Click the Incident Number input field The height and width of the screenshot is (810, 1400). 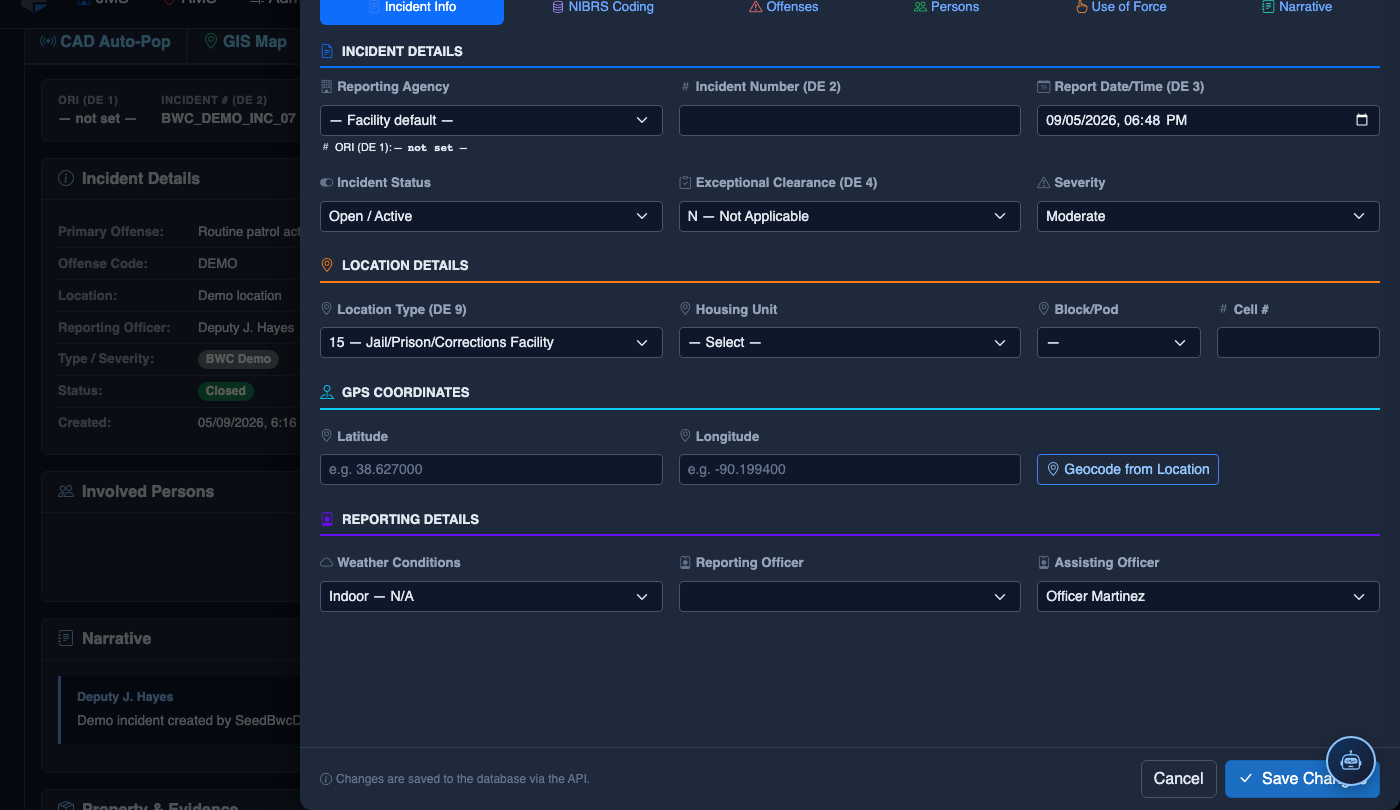click(x=850, y=120)
